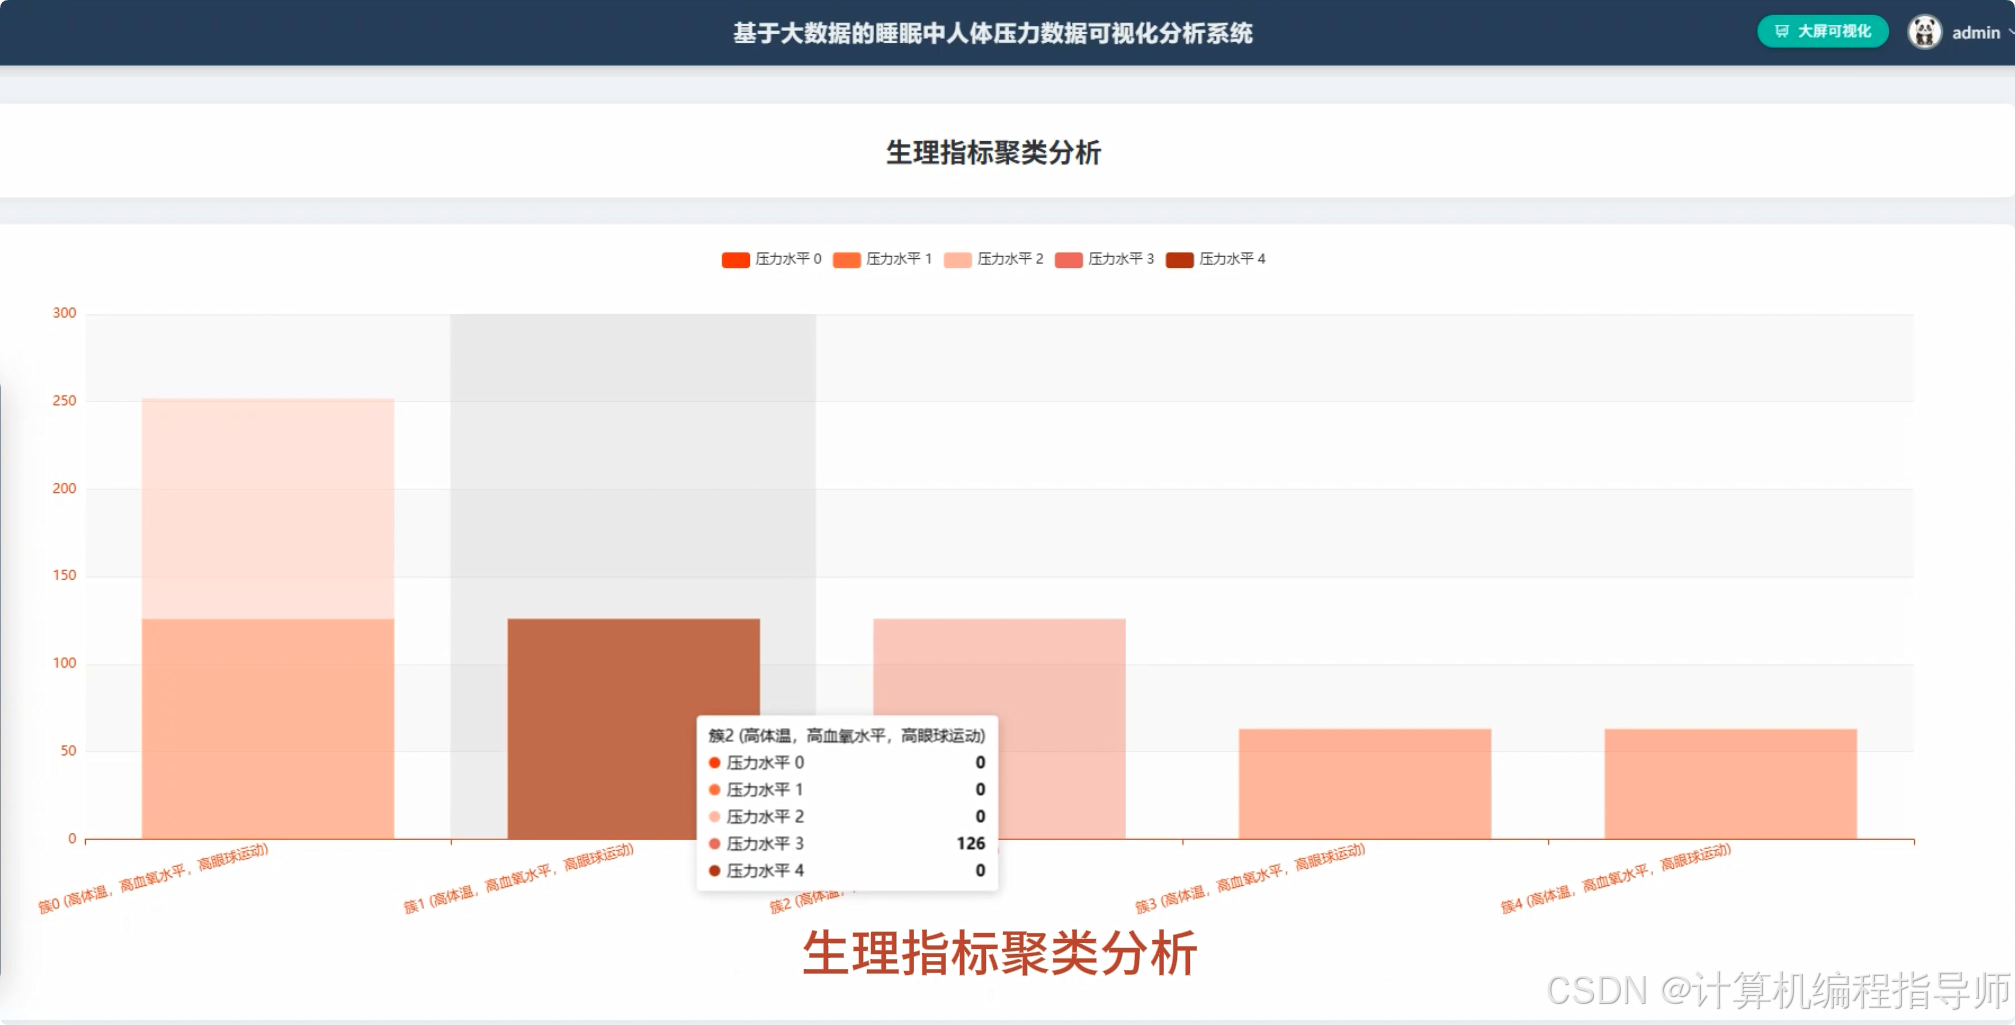Viewport: 2015px width, 1025px height.
Task: Open the admin user dropdown
Action: click(x=1961, y=32)
